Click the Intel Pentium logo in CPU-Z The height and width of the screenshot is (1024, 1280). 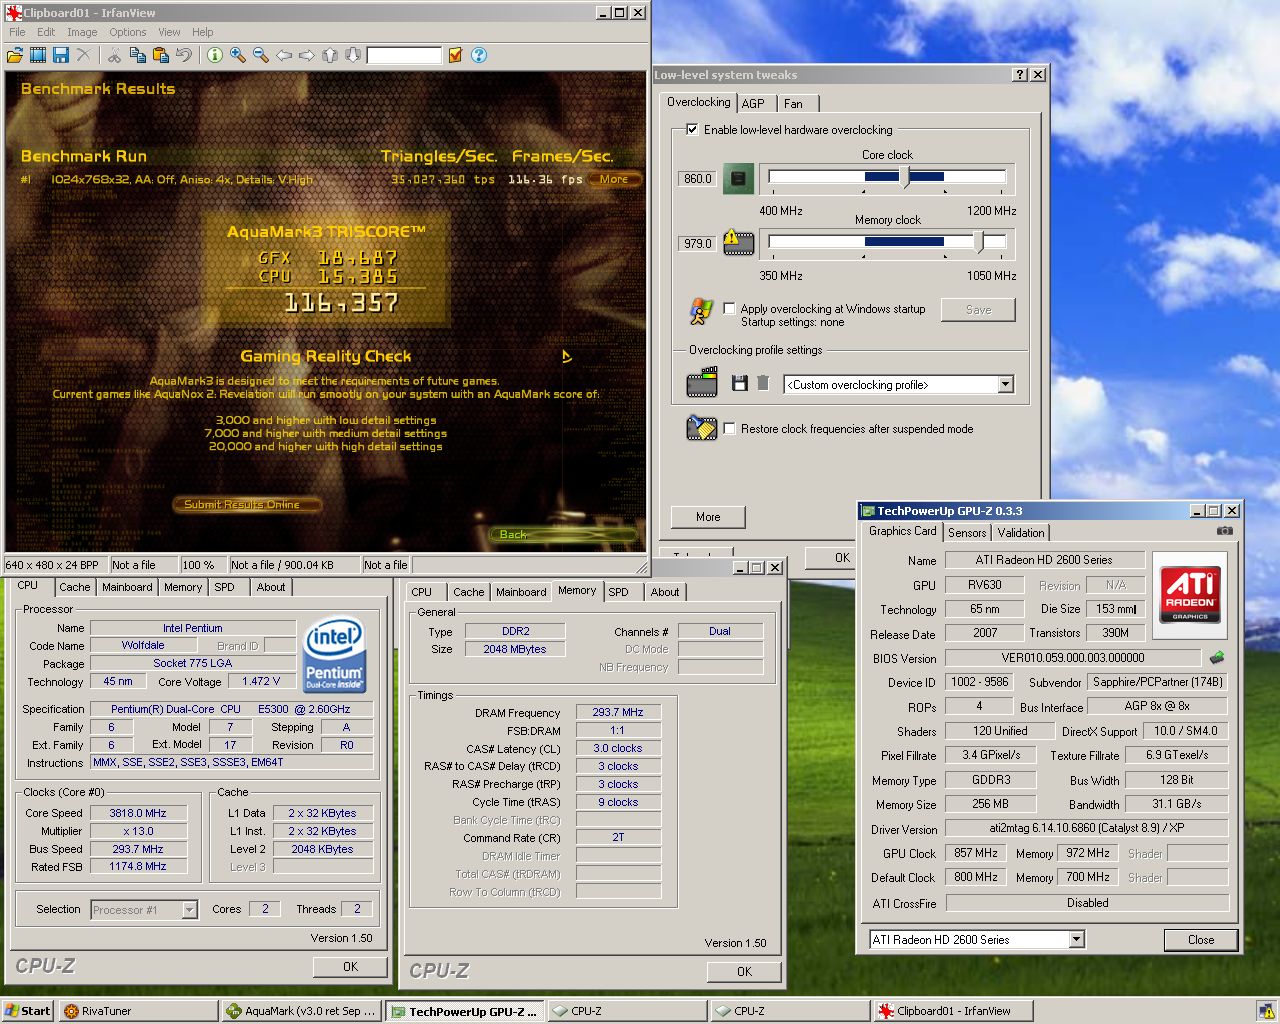click(x=334, y=654)
